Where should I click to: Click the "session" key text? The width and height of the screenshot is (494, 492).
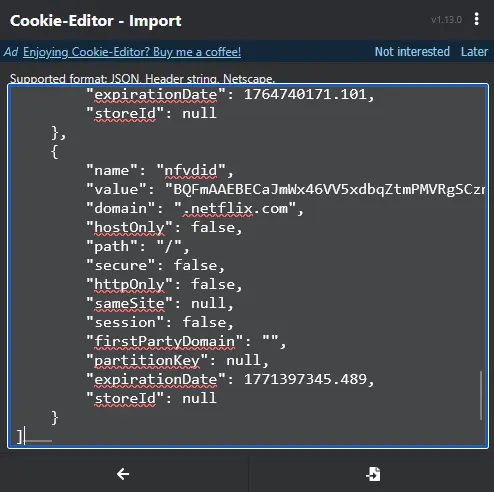click(x=125, y=323)
